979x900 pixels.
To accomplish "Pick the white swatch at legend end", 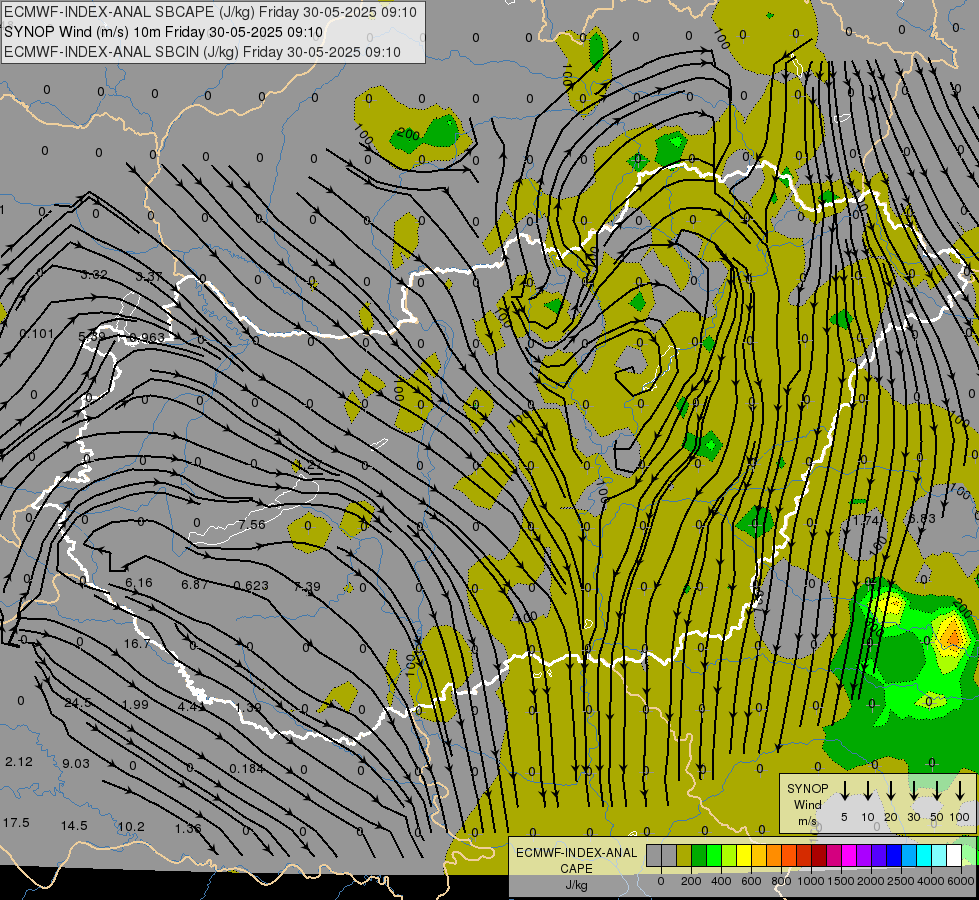I will tap(955, 856).
